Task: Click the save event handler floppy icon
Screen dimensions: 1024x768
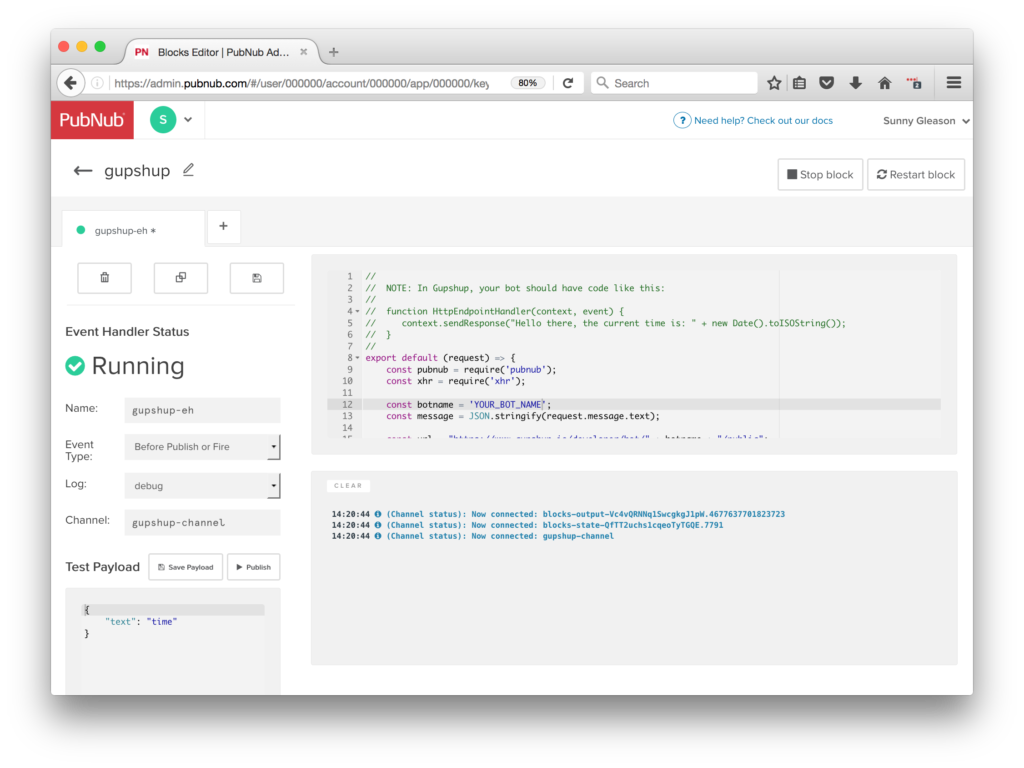Action: [x=257, y=278]
